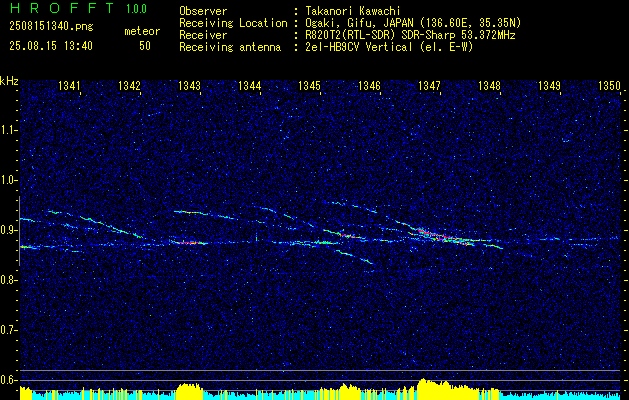Click the 0.7 kHz axis label

[x=8, y=330]
